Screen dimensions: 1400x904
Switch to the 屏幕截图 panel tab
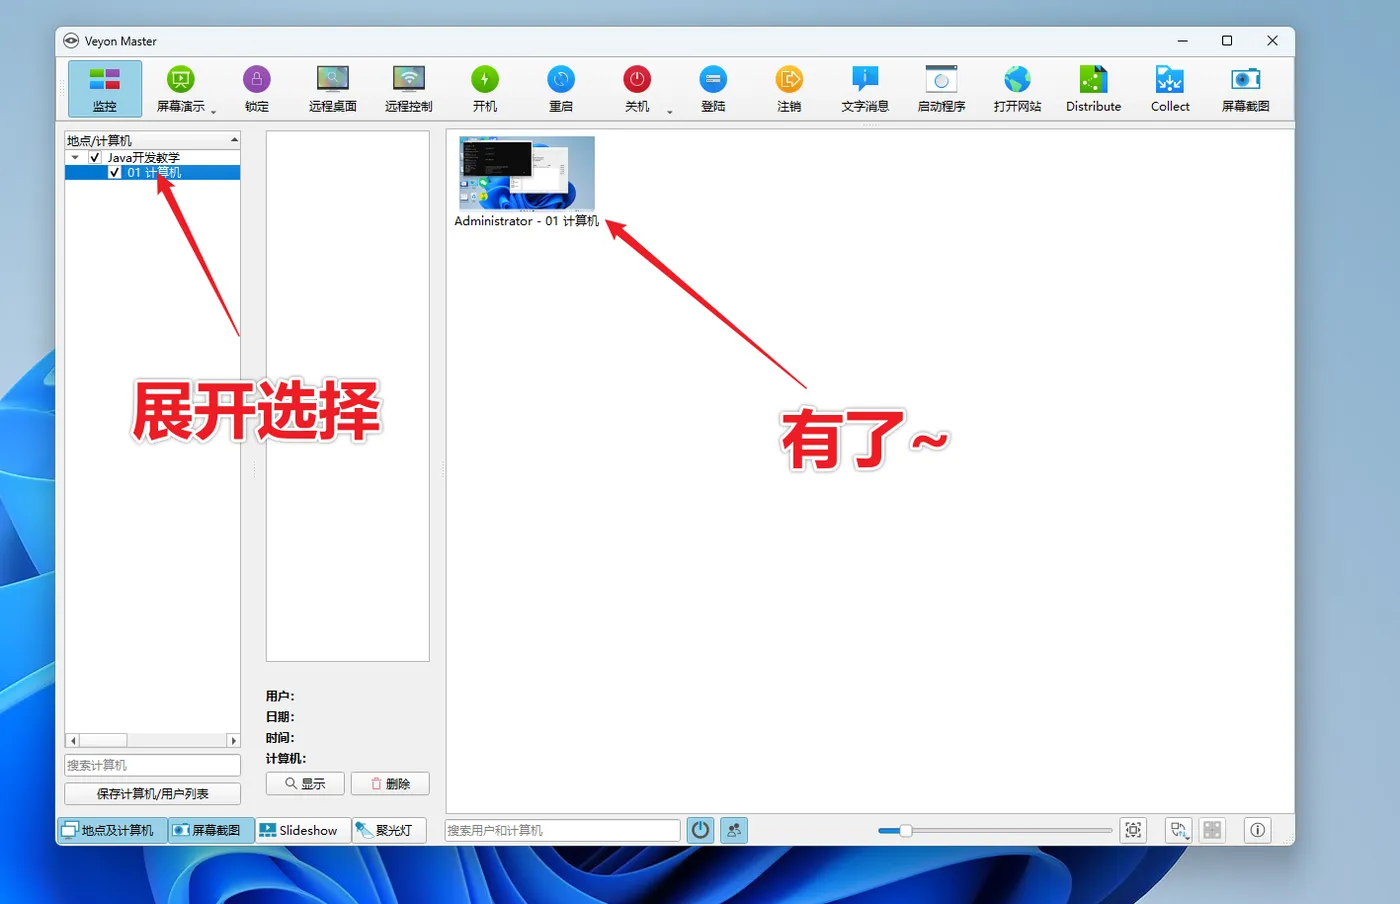click(x=211, y=830)
